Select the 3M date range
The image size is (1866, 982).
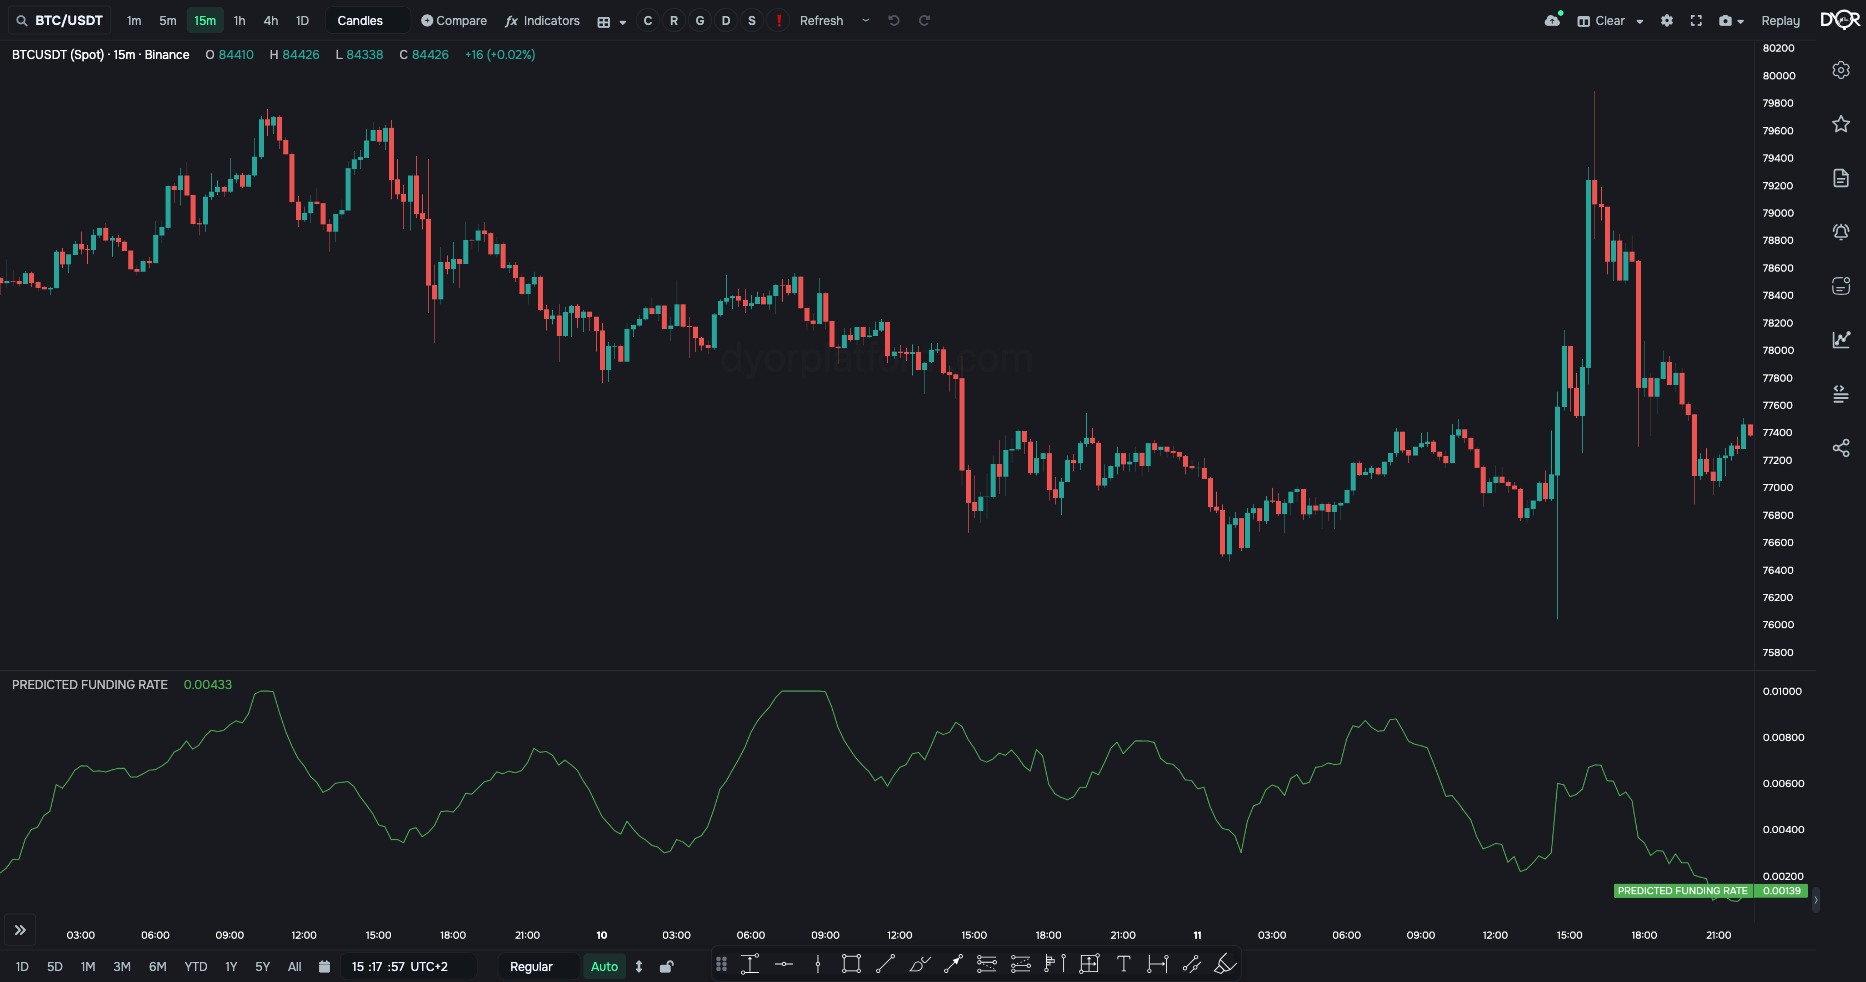(x=122, y=967)
